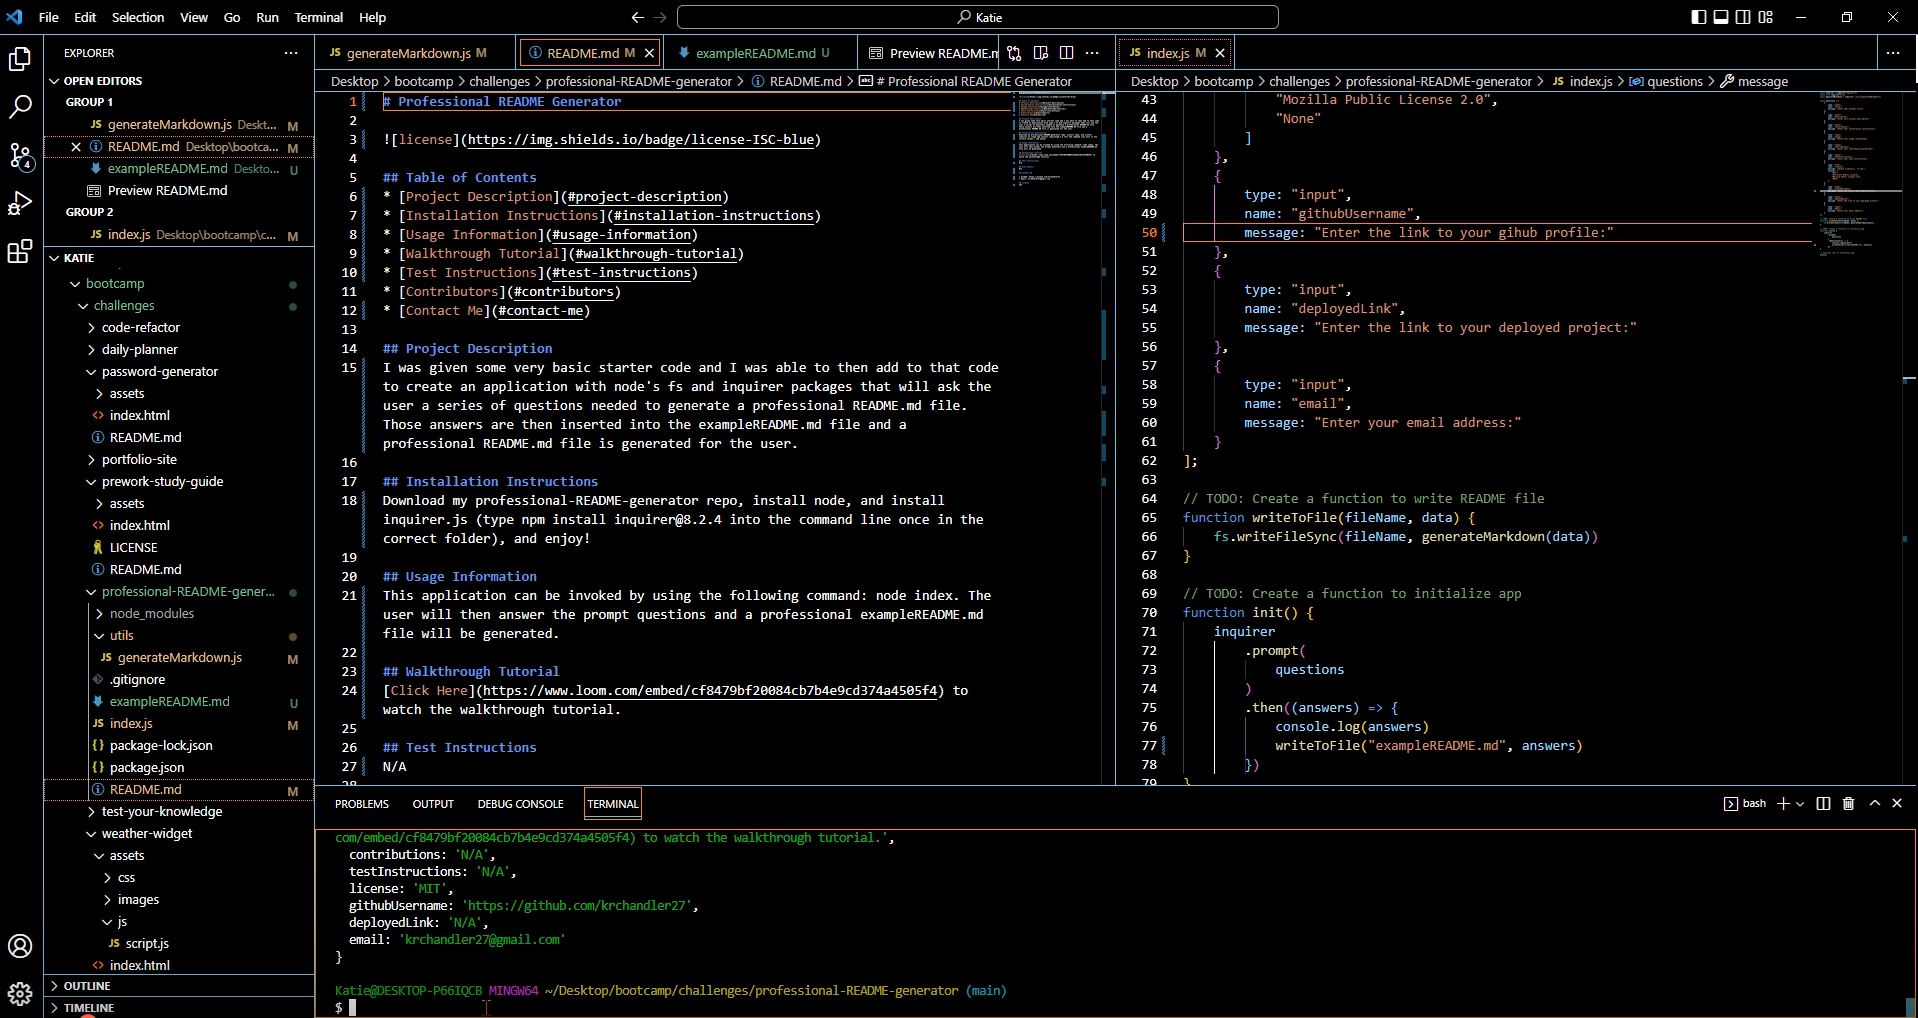Click the back navigation arrow
Image resolution: width=1918 pixels, height=1018 pixels.
pyautogui.click(x=636, y=17)
